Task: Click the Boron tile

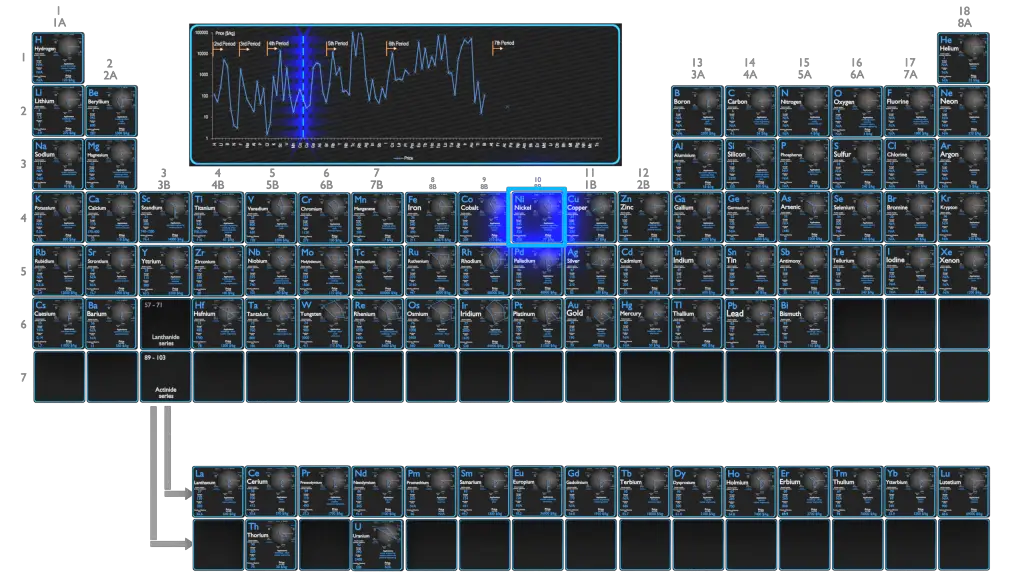Action: pos(697,111)
